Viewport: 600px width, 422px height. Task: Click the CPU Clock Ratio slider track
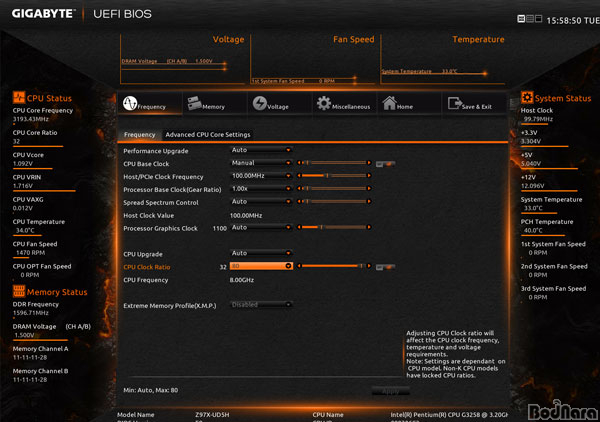pos(334,266)
